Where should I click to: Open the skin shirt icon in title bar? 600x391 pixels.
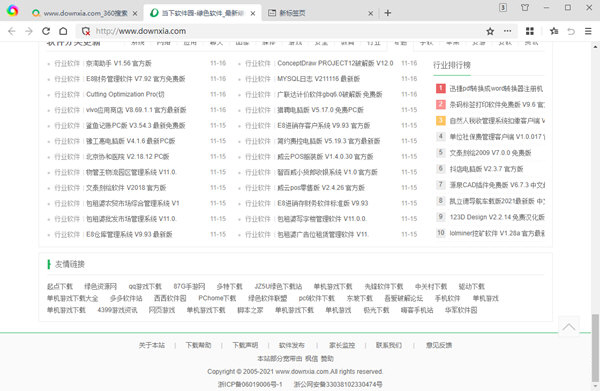coord(525,7)
